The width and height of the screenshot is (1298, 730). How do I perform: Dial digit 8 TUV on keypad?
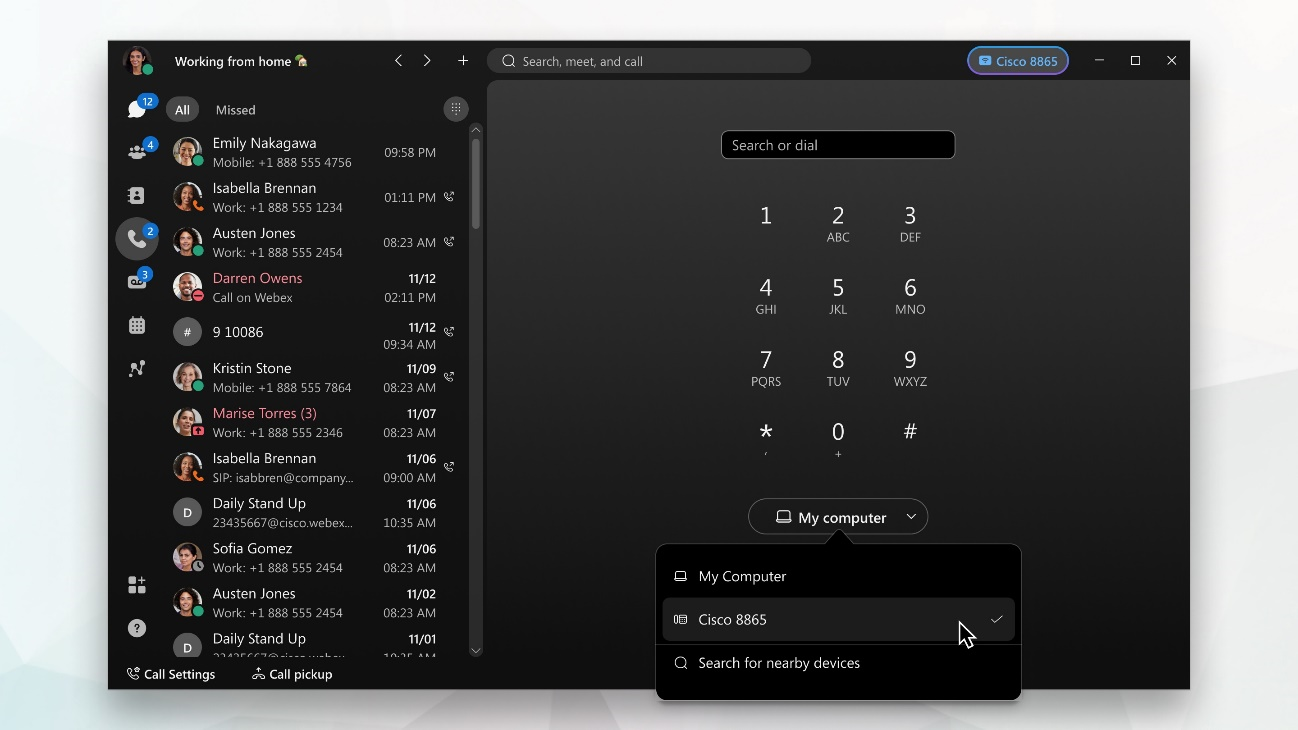pyautogui.click(x=838, y=368)
